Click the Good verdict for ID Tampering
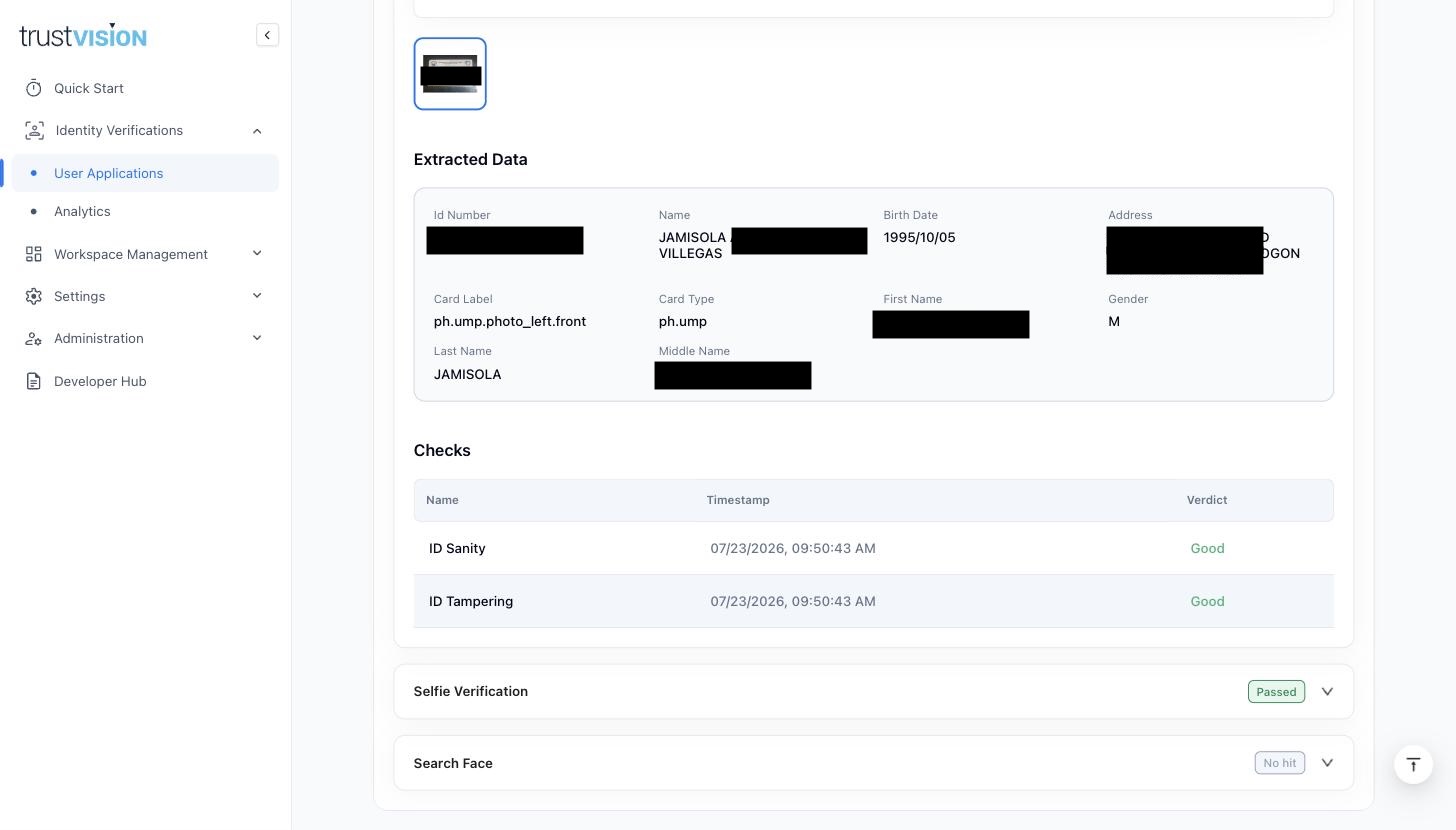The image size is (1456, 830). (1207, 601)
